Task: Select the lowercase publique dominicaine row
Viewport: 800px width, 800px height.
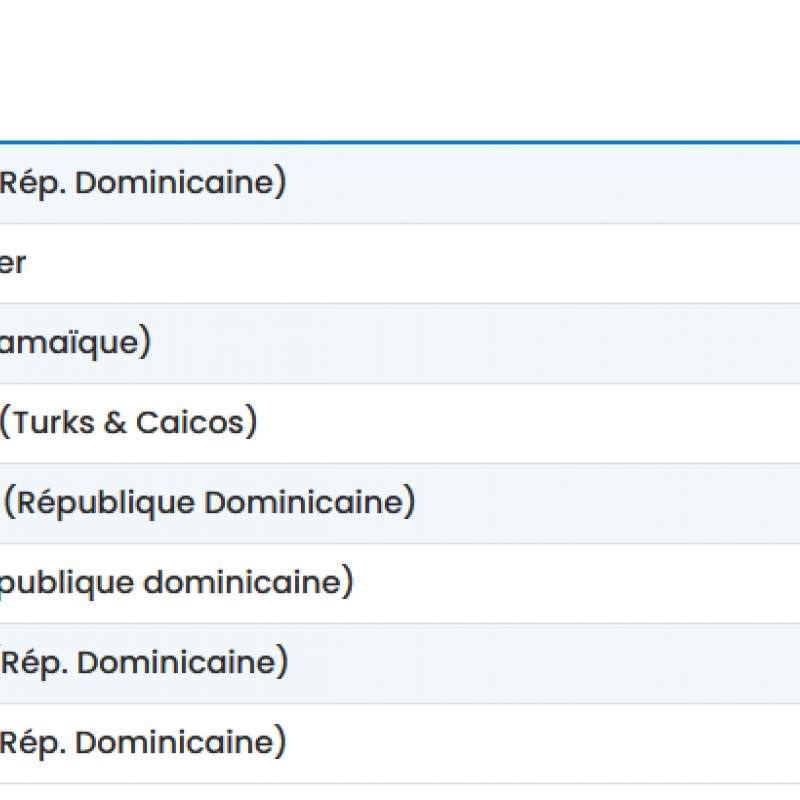Action: [x=177, y=583]
